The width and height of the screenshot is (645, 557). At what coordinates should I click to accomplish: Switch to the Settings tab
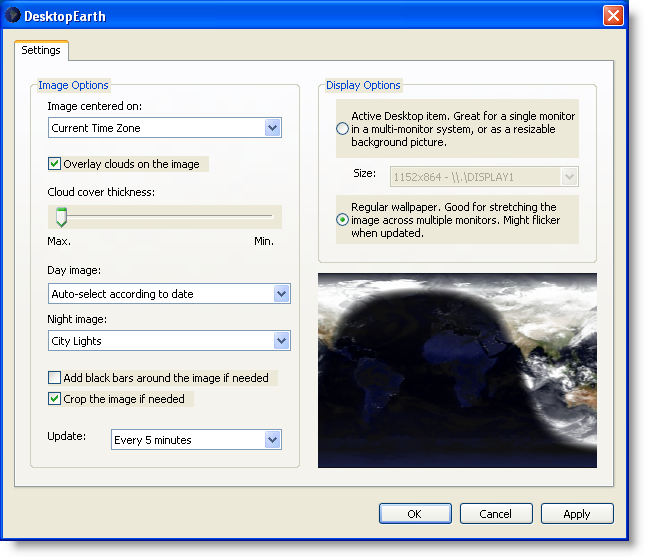tap(41, 50)
